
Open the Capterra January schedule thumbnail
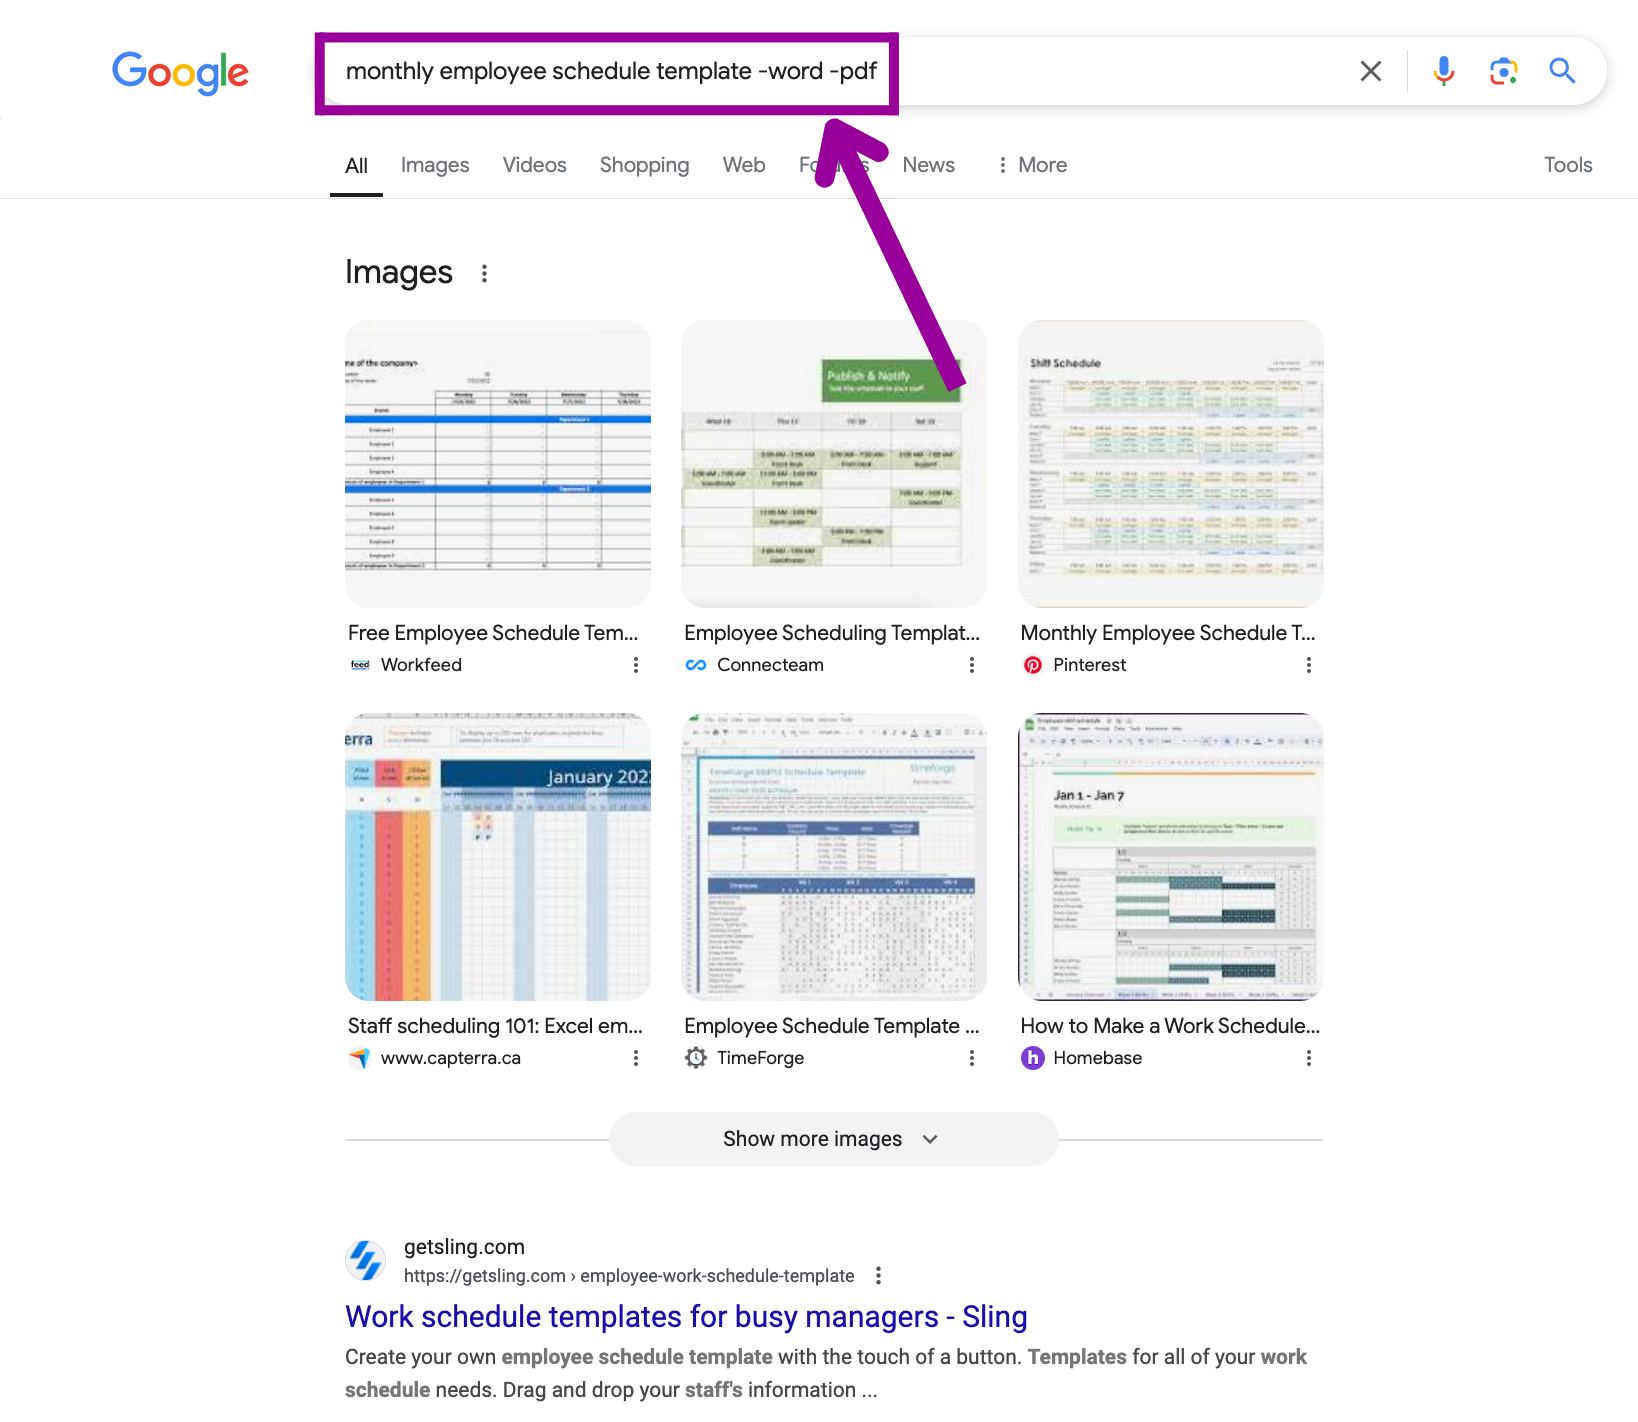(498, 857)
